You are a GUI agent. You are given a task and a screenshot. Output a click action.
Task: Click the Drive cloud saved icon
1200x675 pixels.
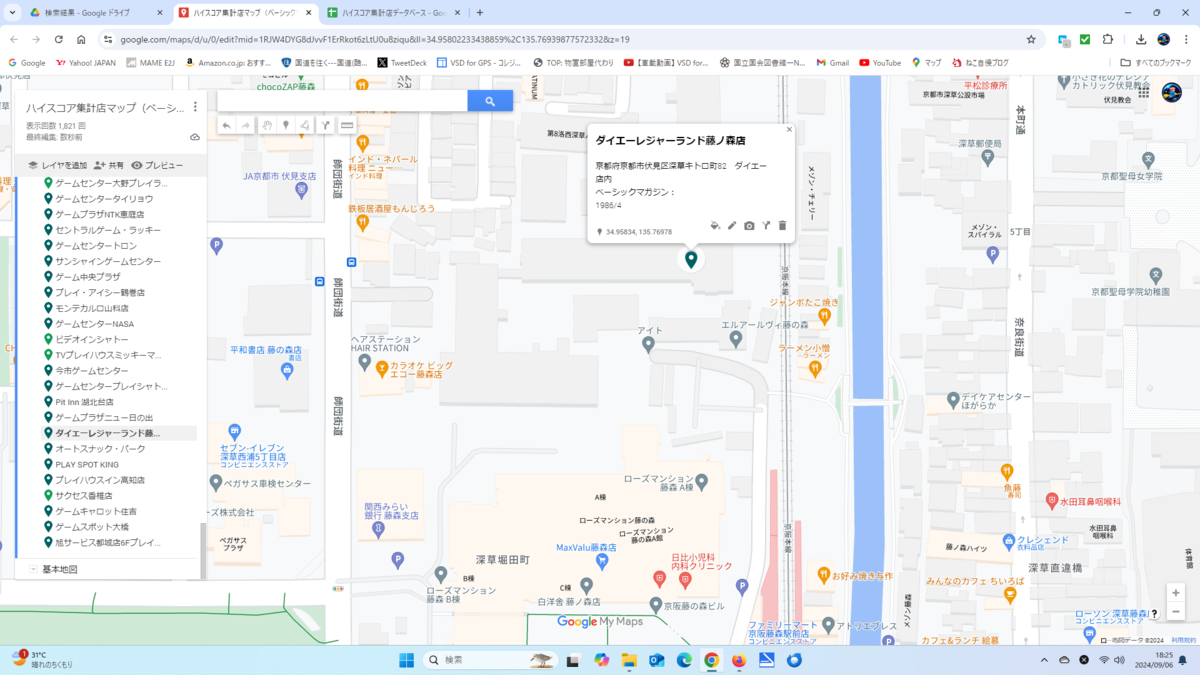pyautogui.click(x=195, y=137)
